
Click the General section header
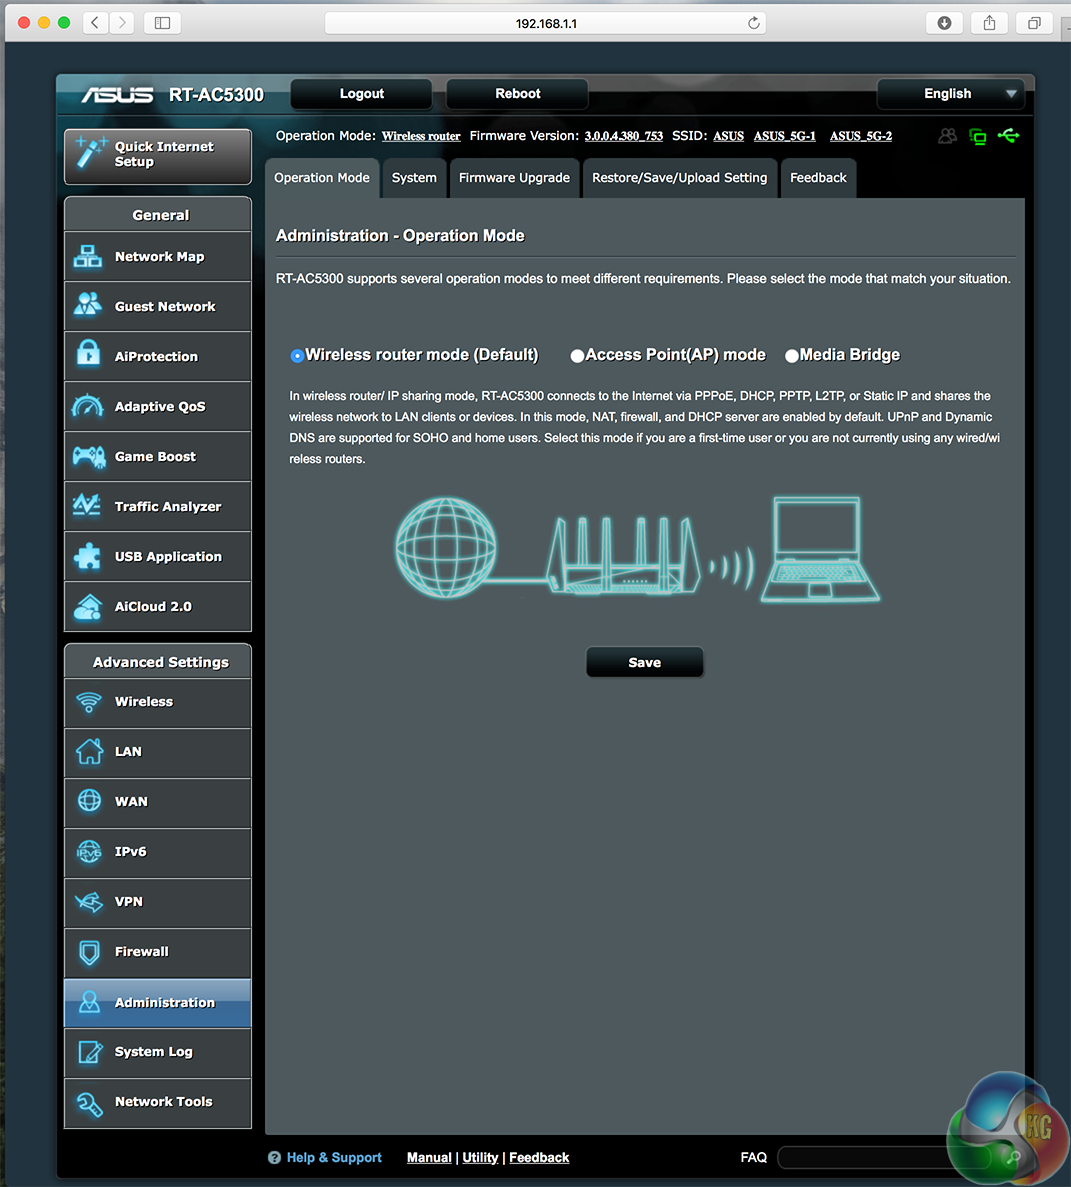(x=157, y=215)
